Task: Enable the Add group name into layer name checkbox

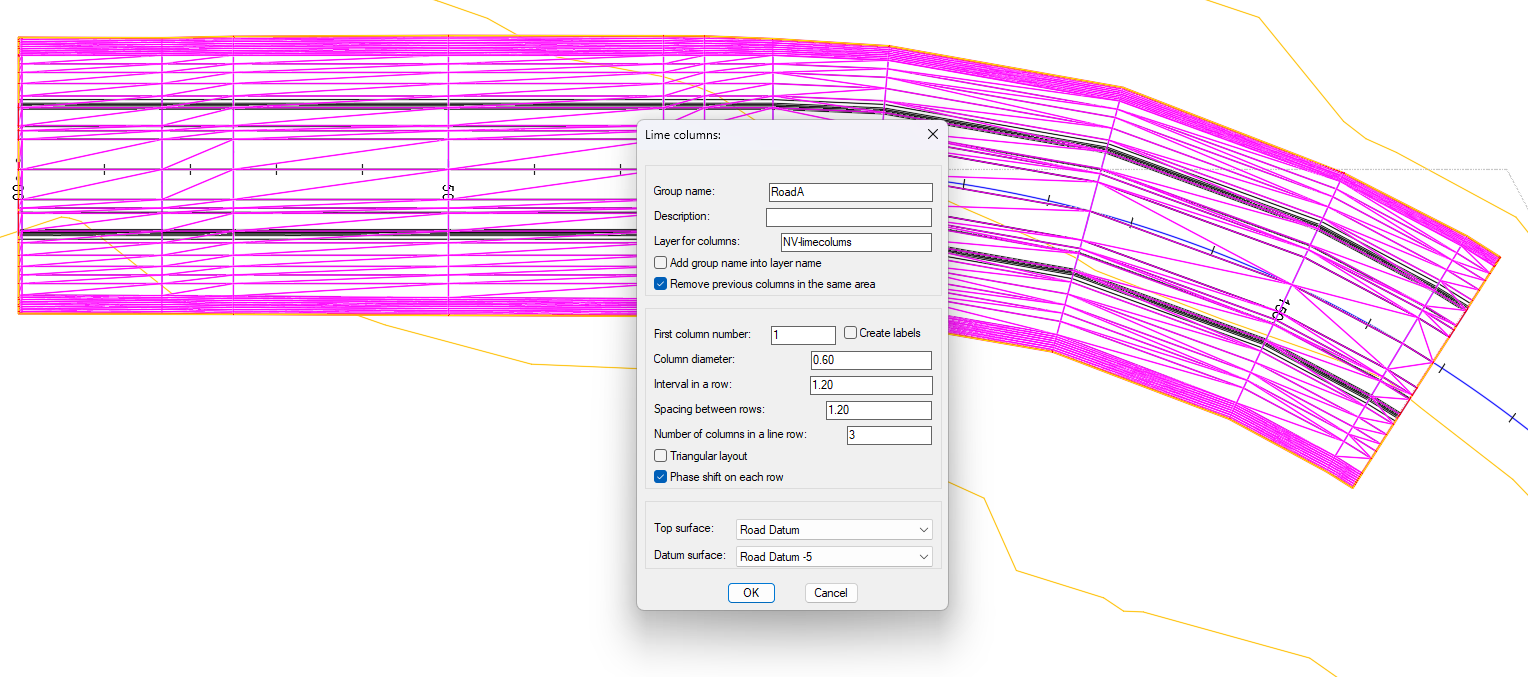Action: [x=660, y=262]
